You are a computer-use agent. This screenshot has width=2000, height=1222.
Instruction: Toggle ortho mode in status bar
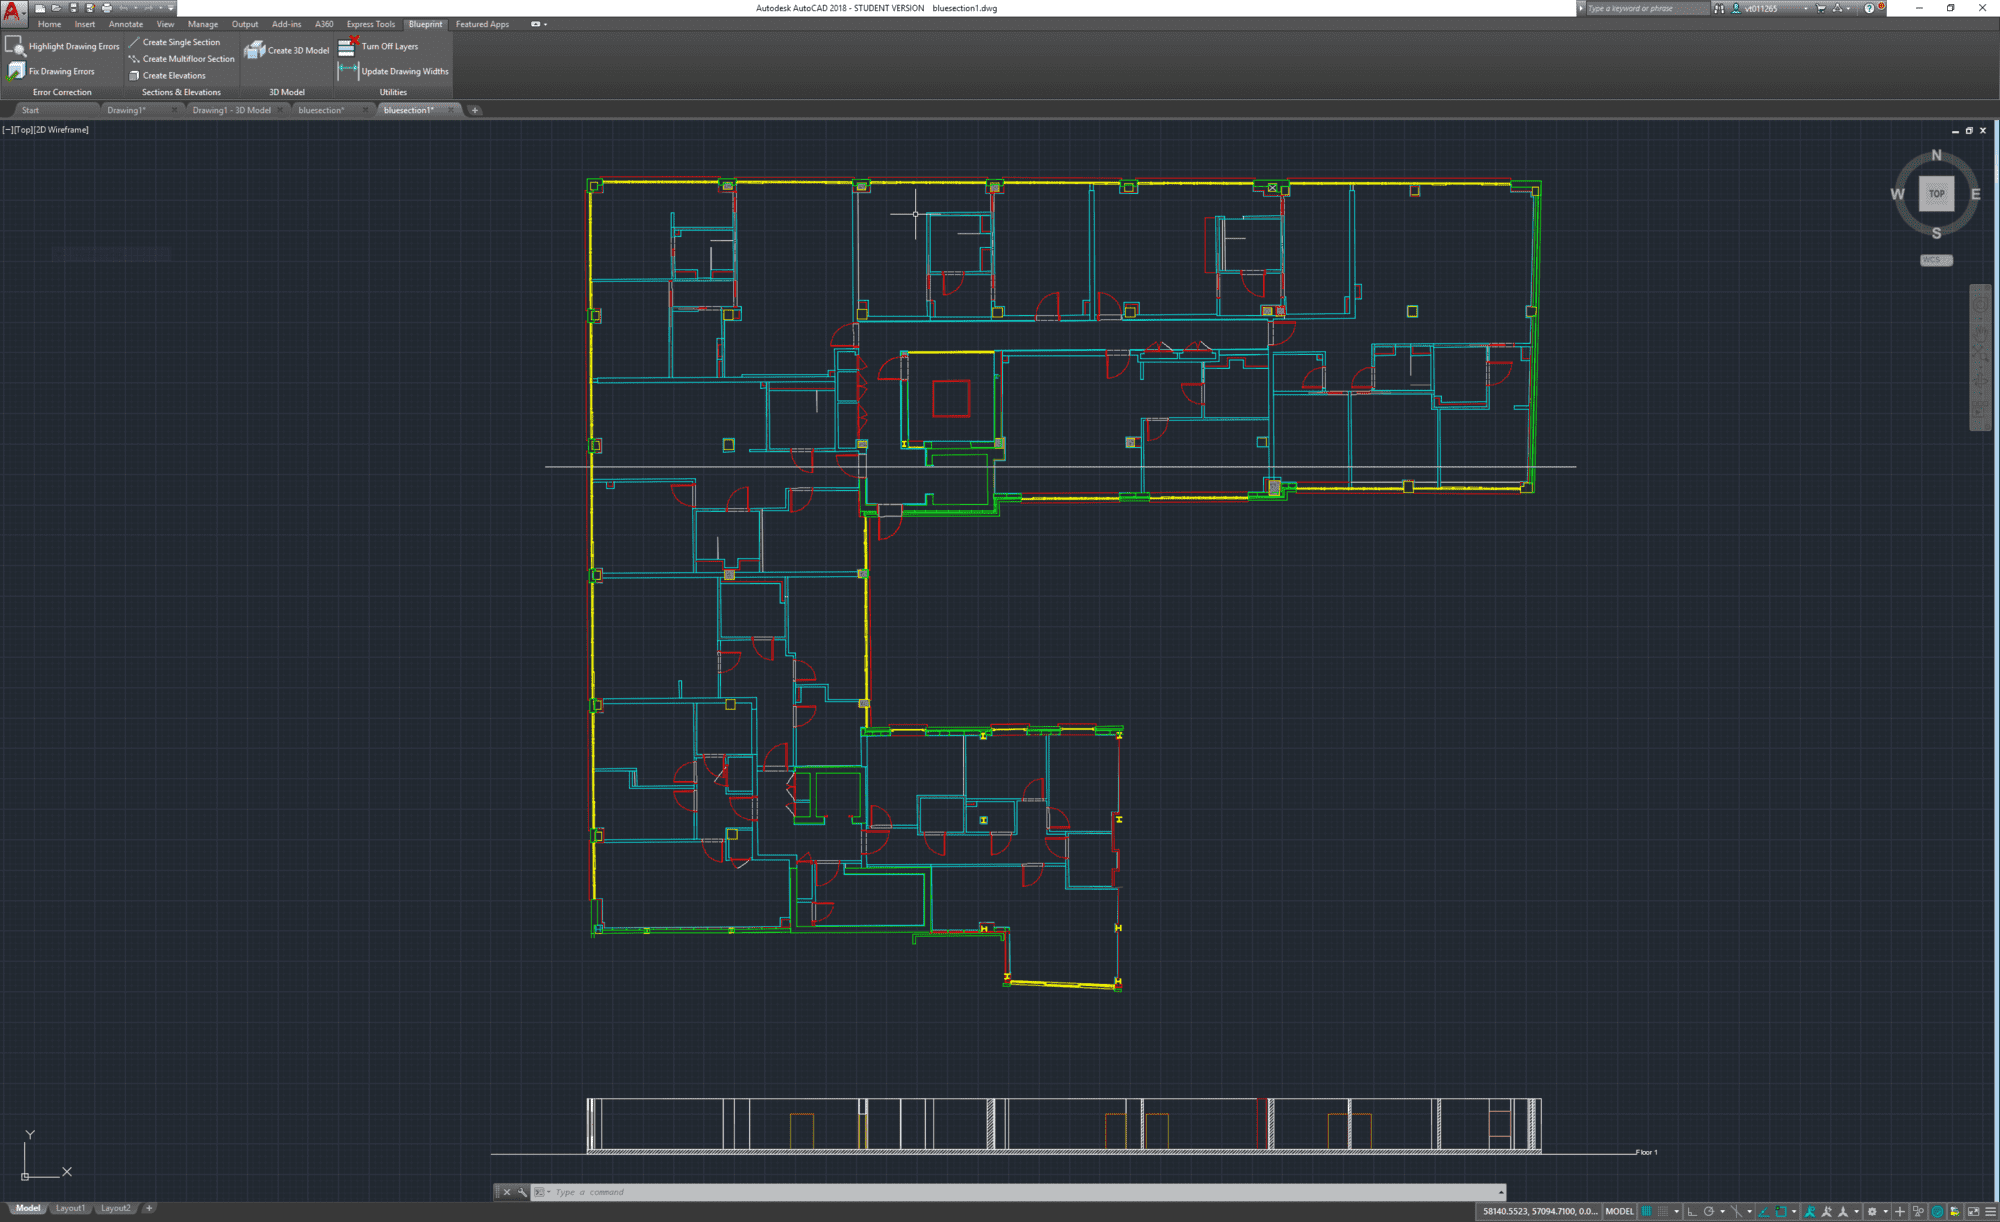pos(1692,1211)
